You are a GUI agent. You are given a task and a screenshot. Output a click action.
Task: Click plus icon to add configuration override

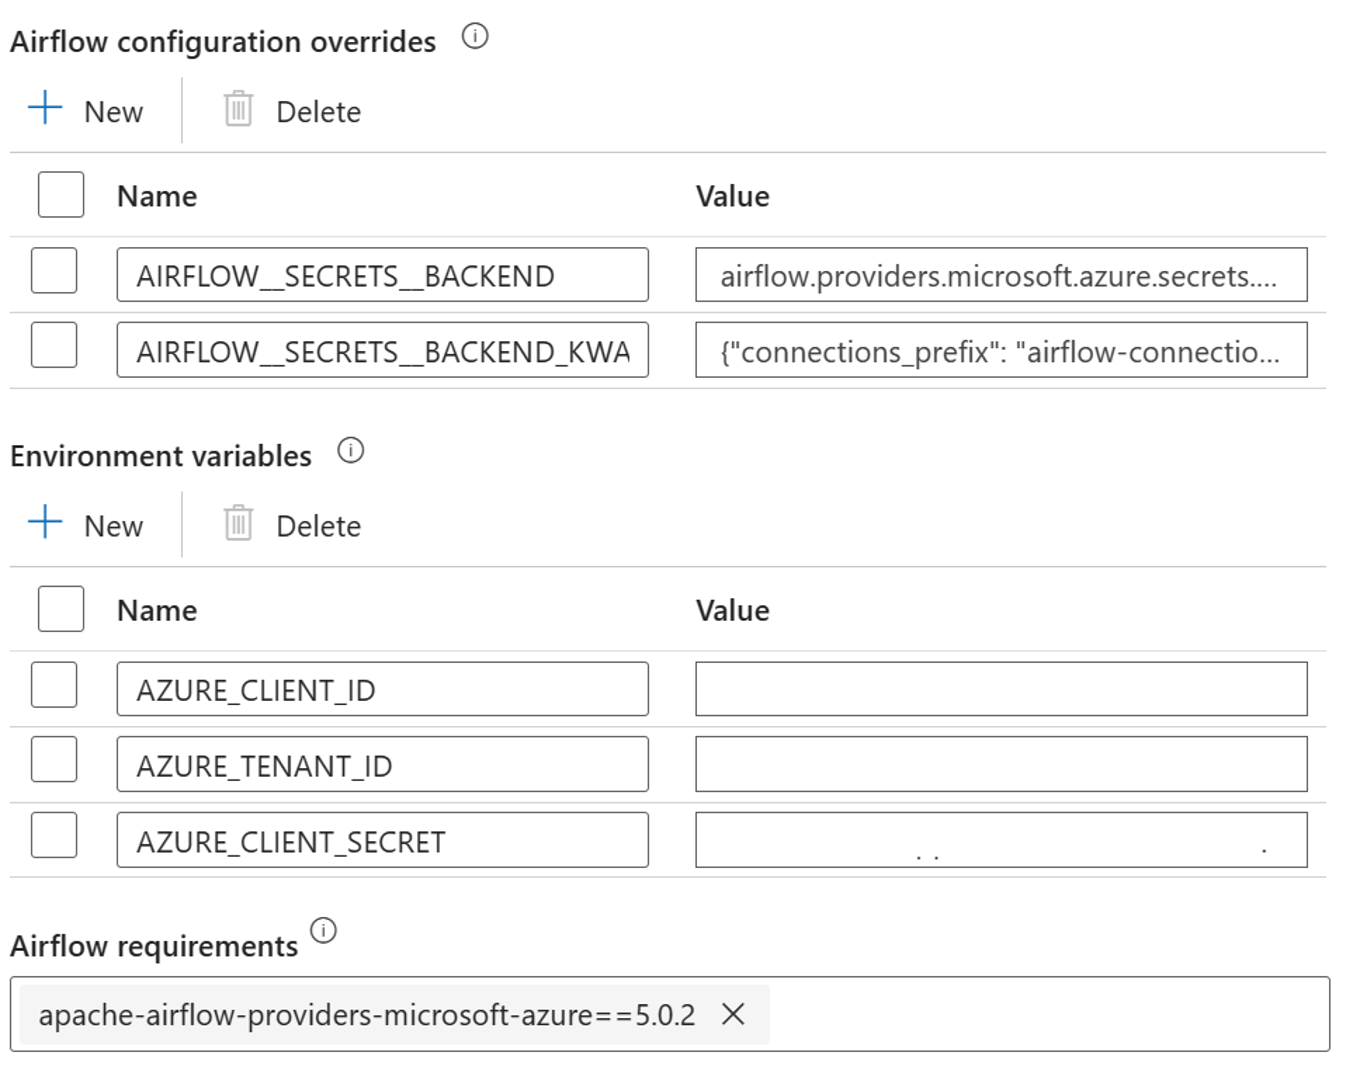pos(46,108)
